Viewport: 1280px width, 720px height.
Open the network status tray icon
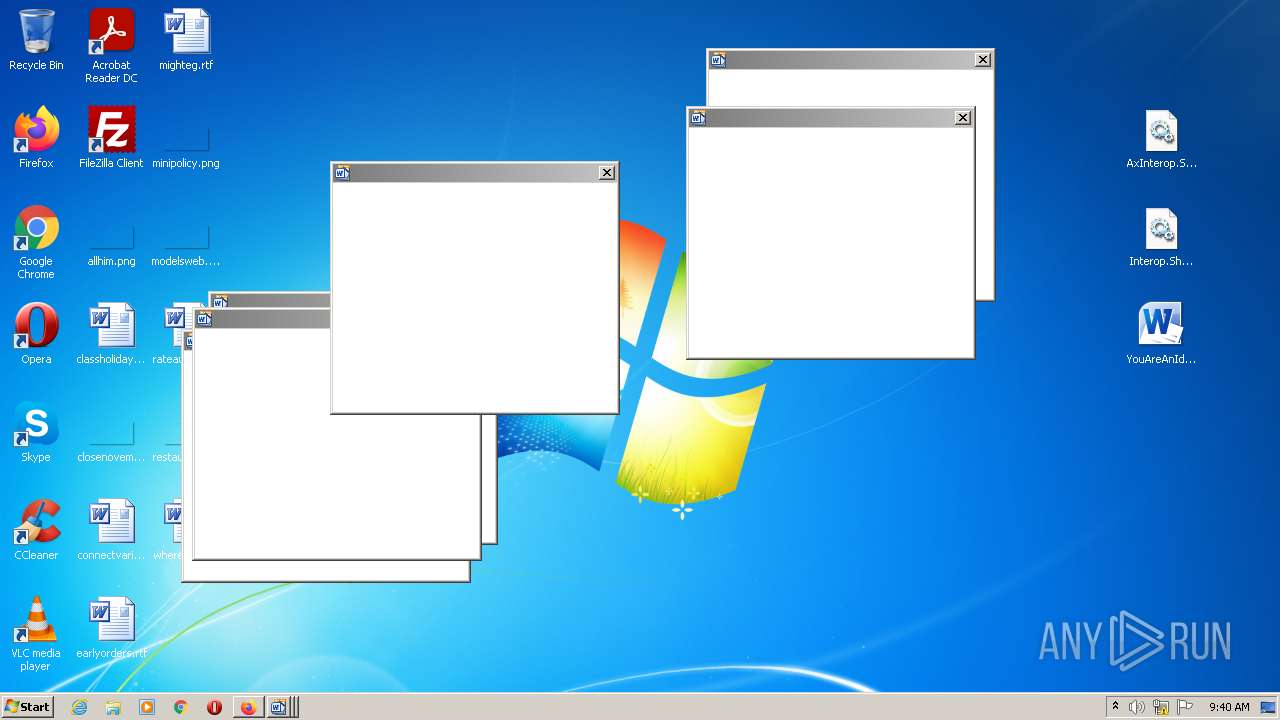tap(1161, 707)
